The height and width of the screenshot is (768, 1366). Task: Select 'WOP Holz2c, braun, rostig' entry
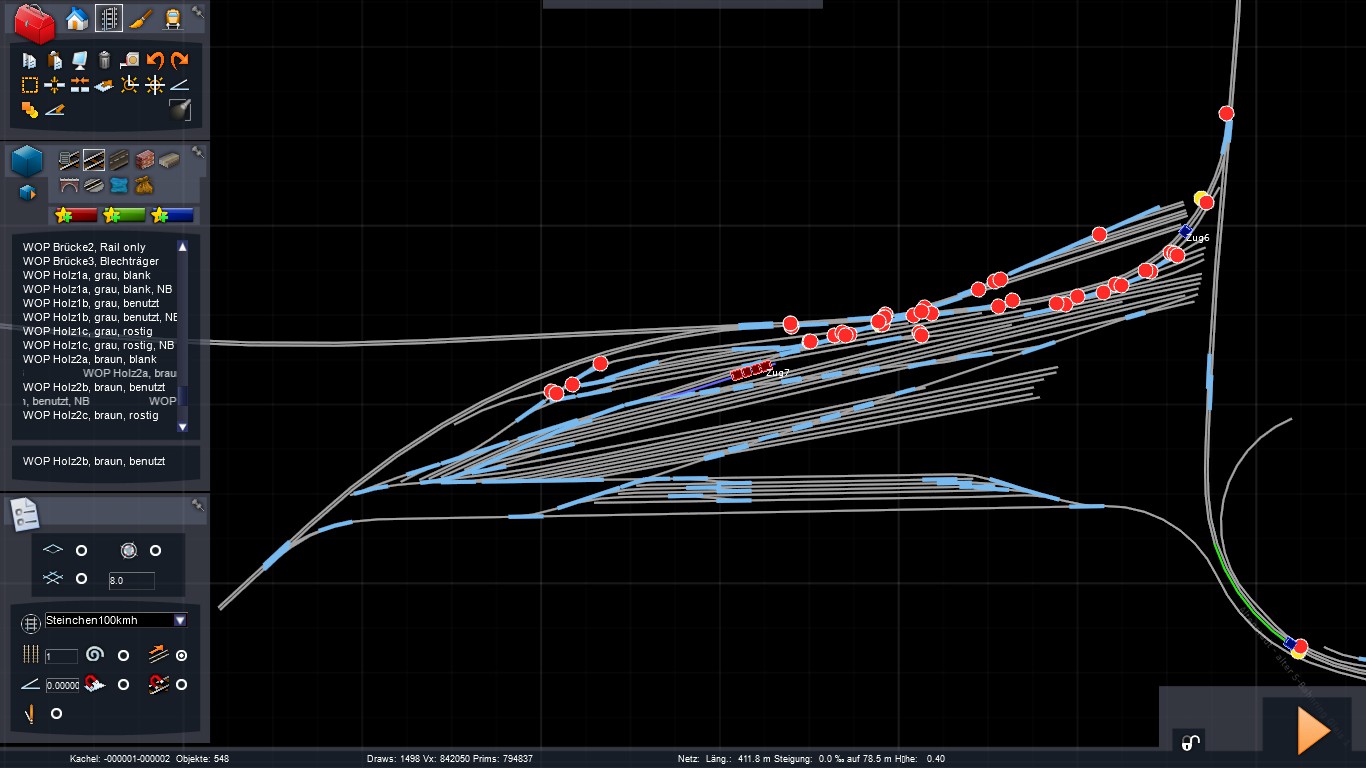(x=91, y=415)
